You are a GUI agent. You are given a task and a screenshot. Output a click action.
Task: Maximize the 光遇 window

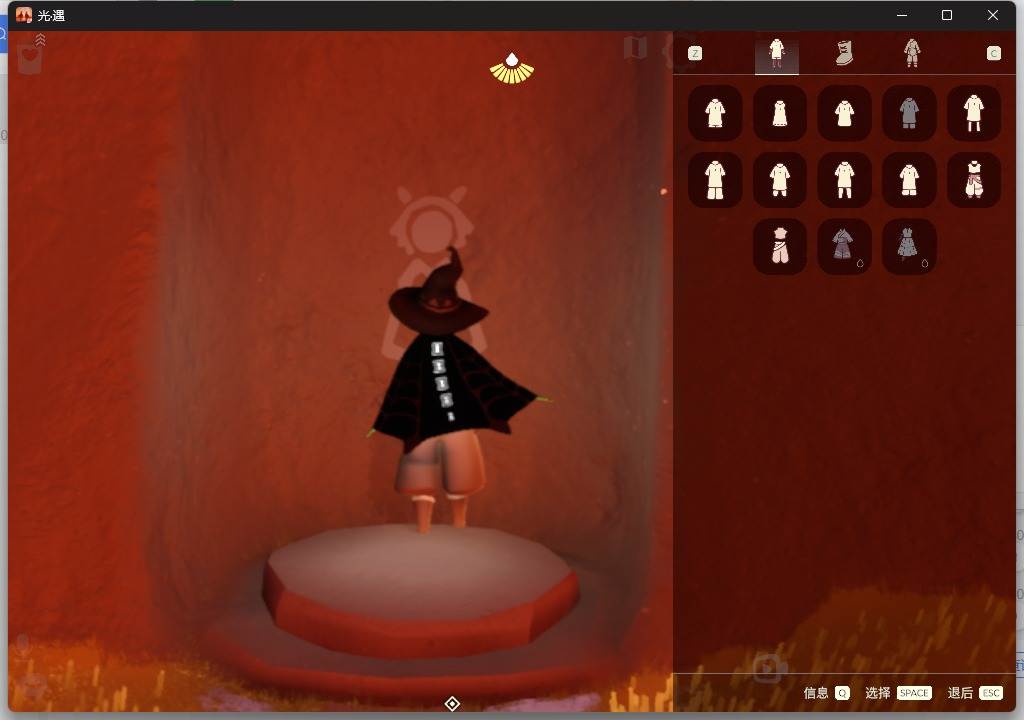[x=947, y=15]
